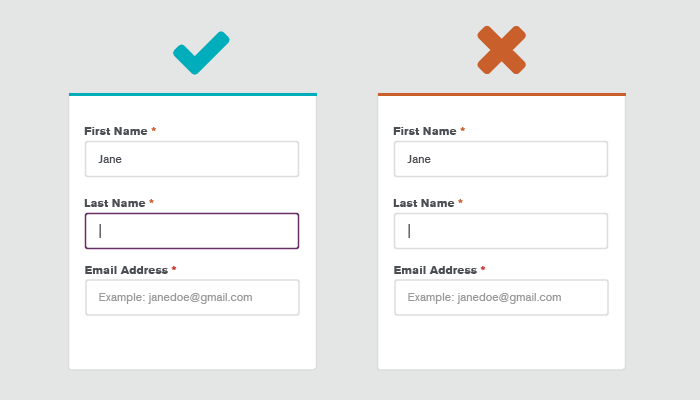Click the asterisk beside the right Email Address label
700x400 pixels.
point(483,270)
